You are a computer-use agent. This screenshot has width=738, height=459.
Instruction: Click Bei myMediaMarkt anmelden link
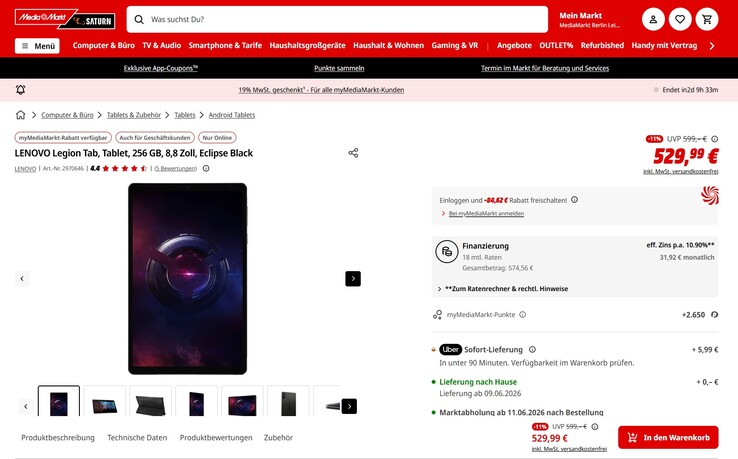point(486,213)
